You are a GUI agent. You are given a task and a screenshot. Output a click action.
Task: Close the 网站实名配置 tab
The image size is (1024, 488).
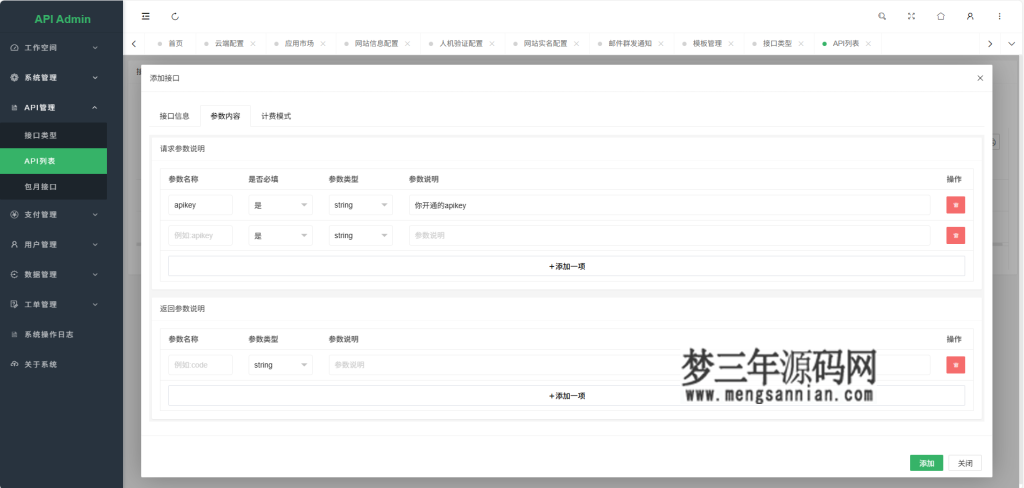[x=576, y=44]
